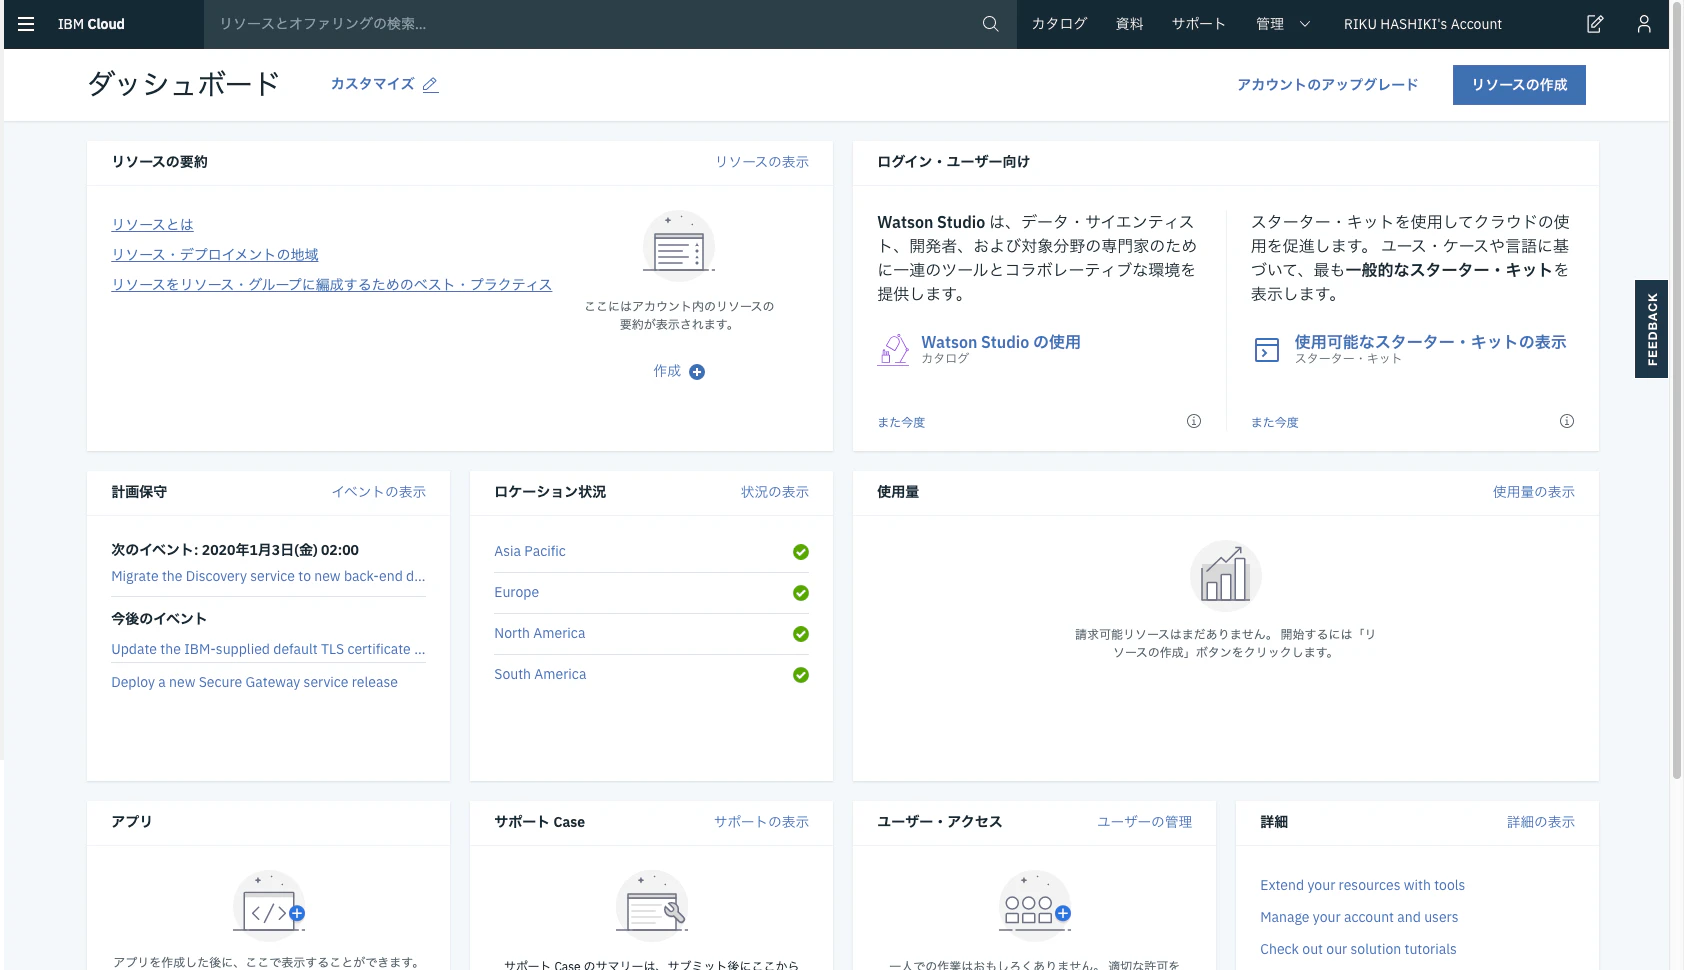Expand the 管理 dropdown menu
The image size is (1684, 970).
click(1283, 24)
